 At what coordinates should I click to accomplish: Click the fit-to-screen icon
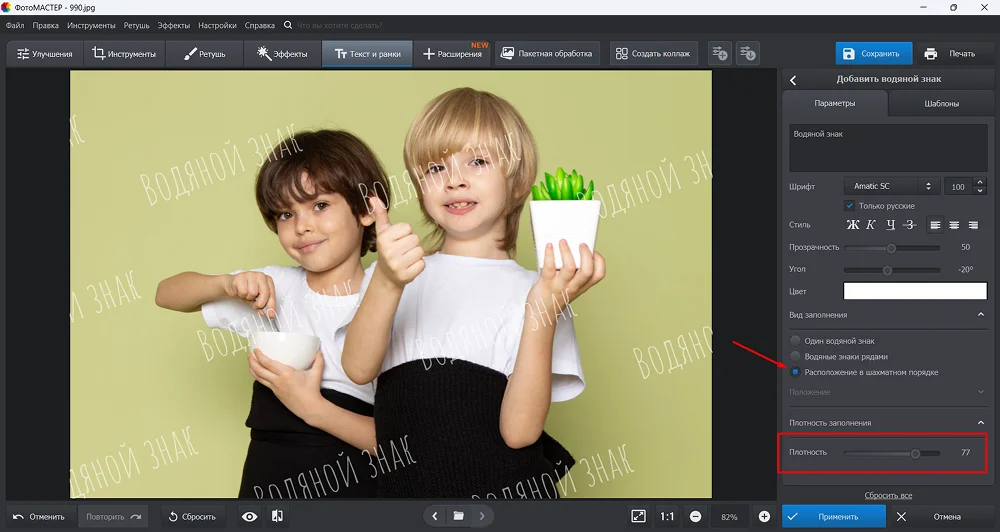click(x=638, y=517)
